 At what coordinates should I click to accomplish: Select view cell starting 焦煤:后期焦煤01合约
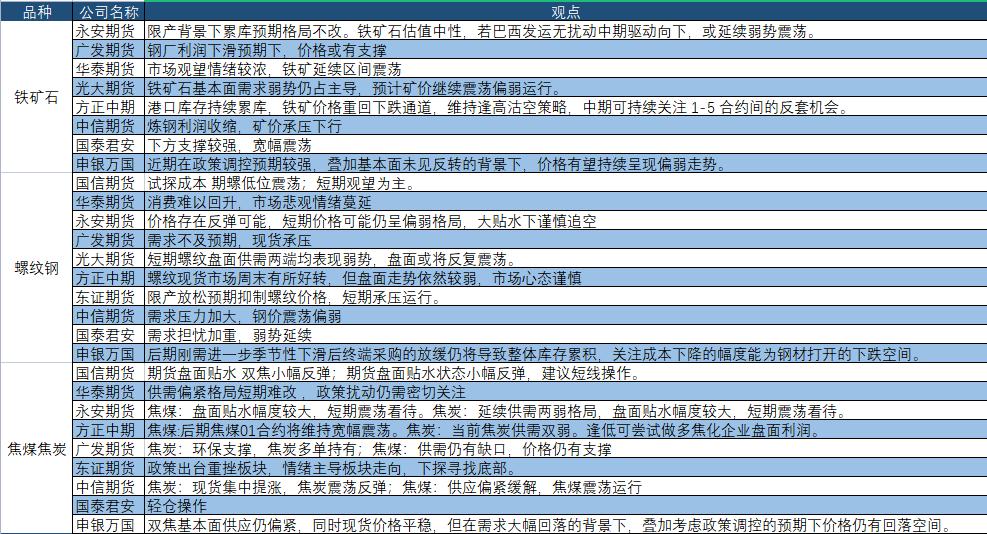coord(565,430)
